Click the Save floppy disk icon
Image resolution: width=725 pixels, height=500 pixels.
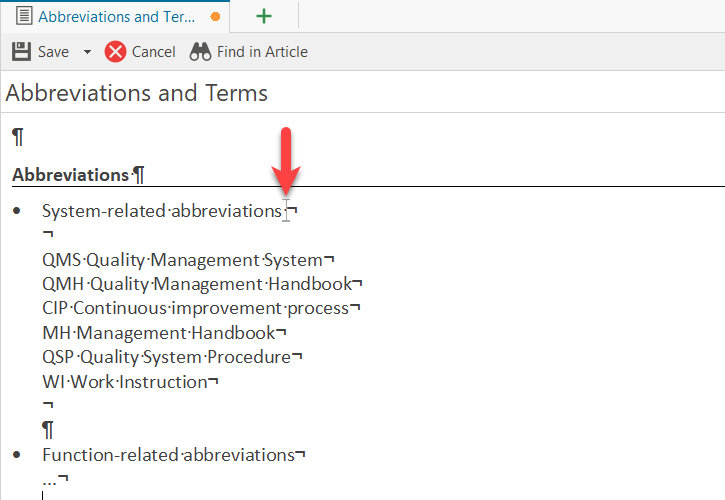(x=22, y=52)
